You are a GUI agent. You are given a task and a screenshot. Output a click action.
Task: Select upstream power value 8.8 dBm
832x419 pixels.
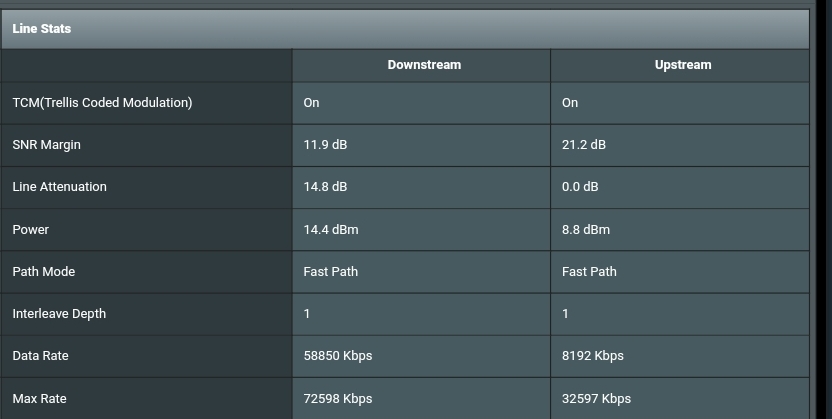586,230
